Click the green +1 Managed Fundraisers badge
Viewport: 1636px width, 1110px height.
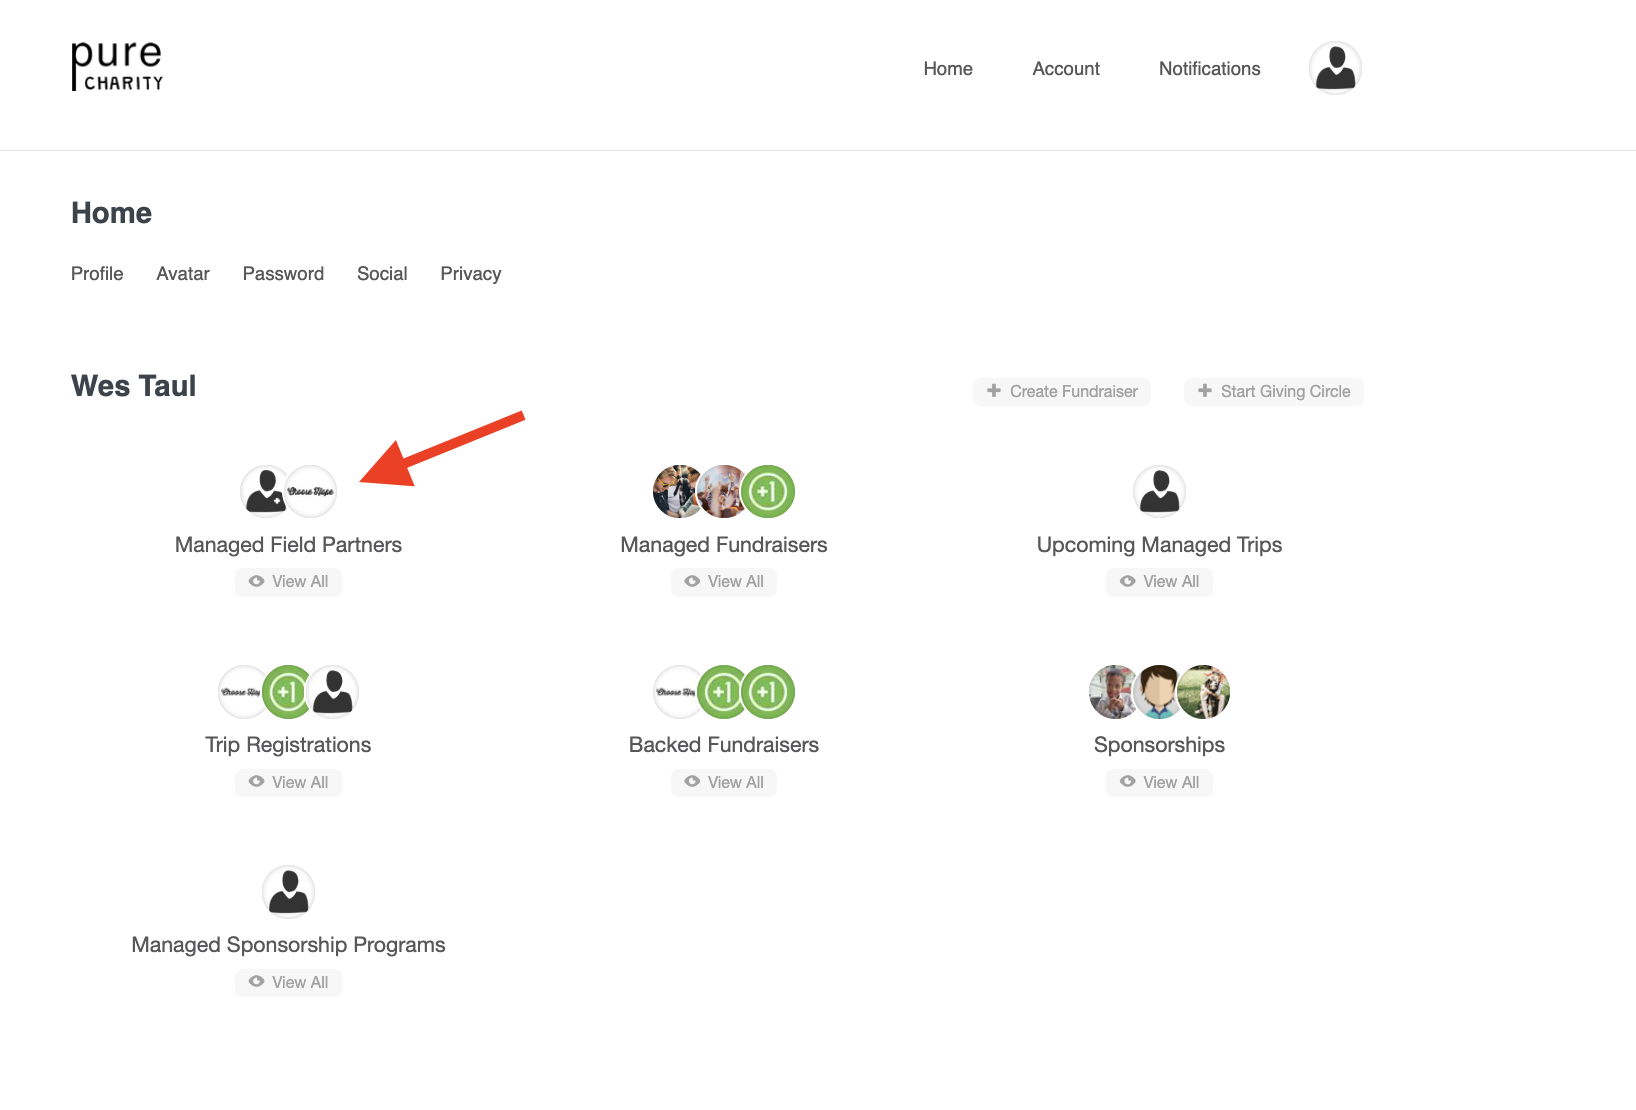pyautogui.click(x=768, y=492)
